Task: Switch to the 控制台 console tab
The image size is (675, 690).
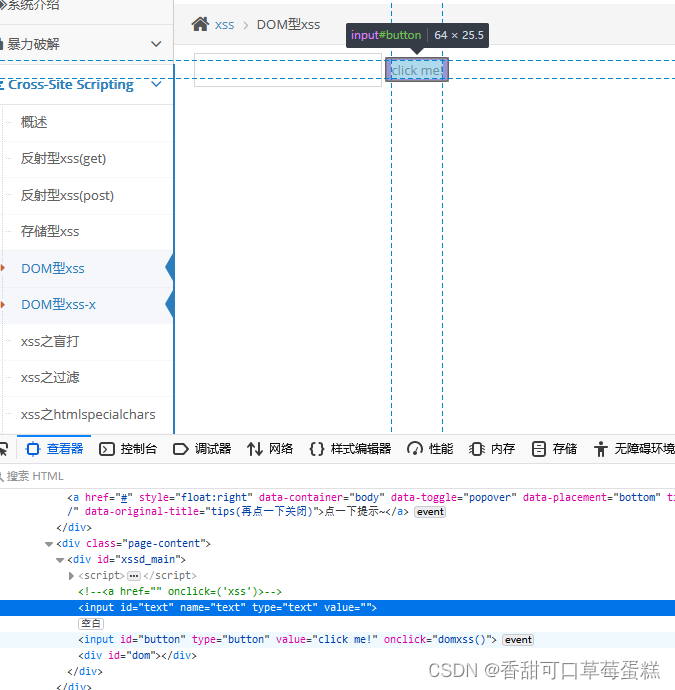Action: pos(128,449)
